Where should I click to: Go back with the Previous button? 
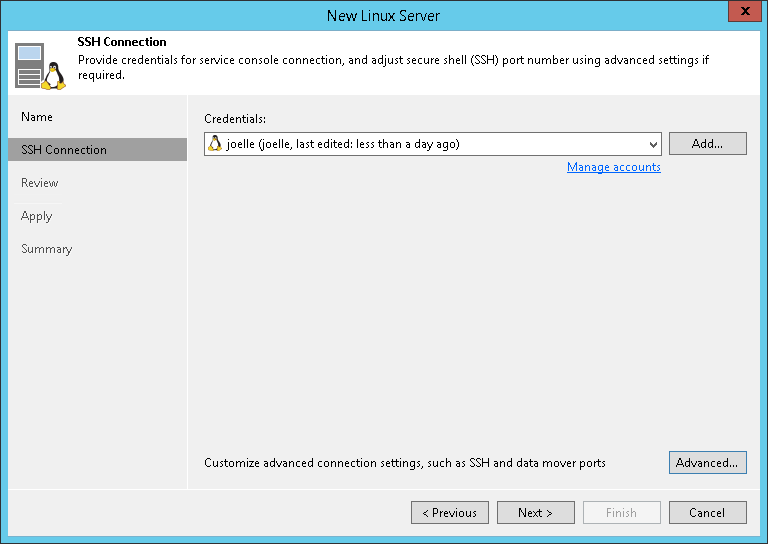pyautogui.click(x=449, y=513)
